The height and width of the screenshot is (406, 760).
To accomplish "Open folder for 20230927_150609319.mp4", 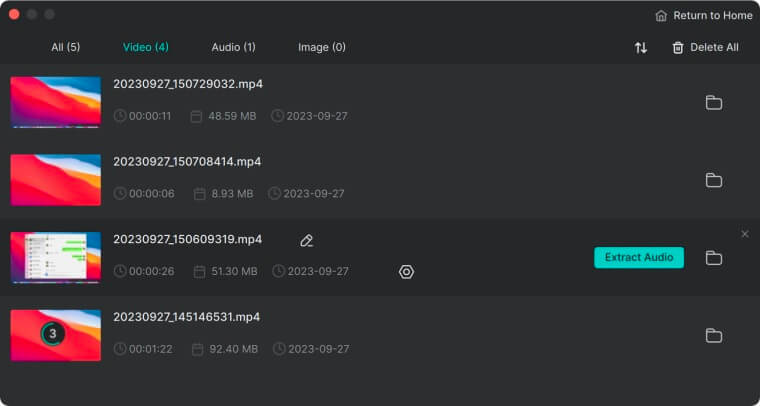I will pos(713,258).
